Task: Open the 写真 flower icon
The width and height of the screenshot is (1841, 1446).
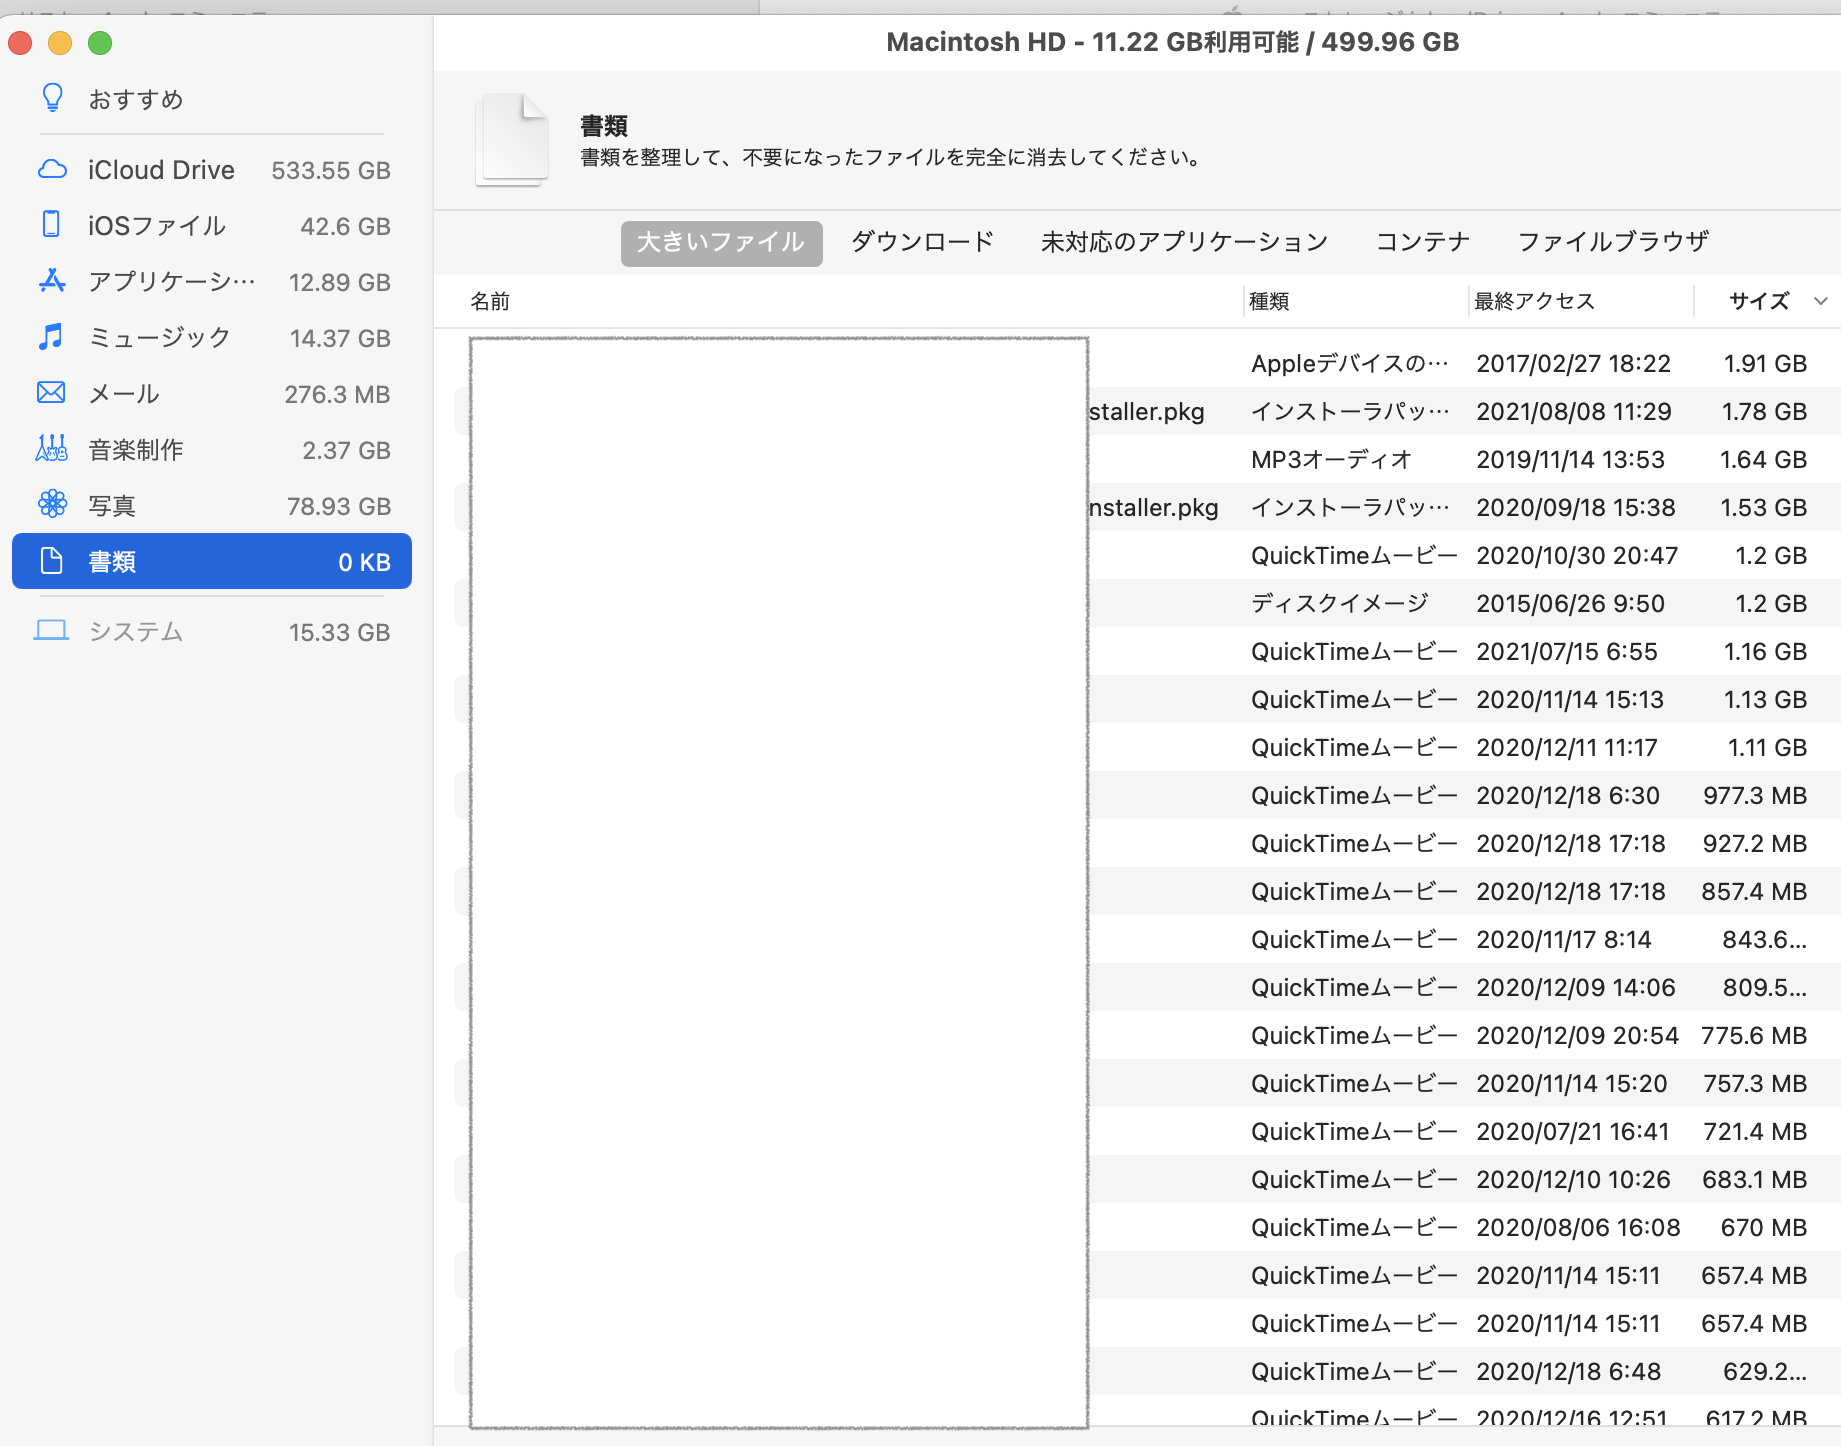Action: 52,505
